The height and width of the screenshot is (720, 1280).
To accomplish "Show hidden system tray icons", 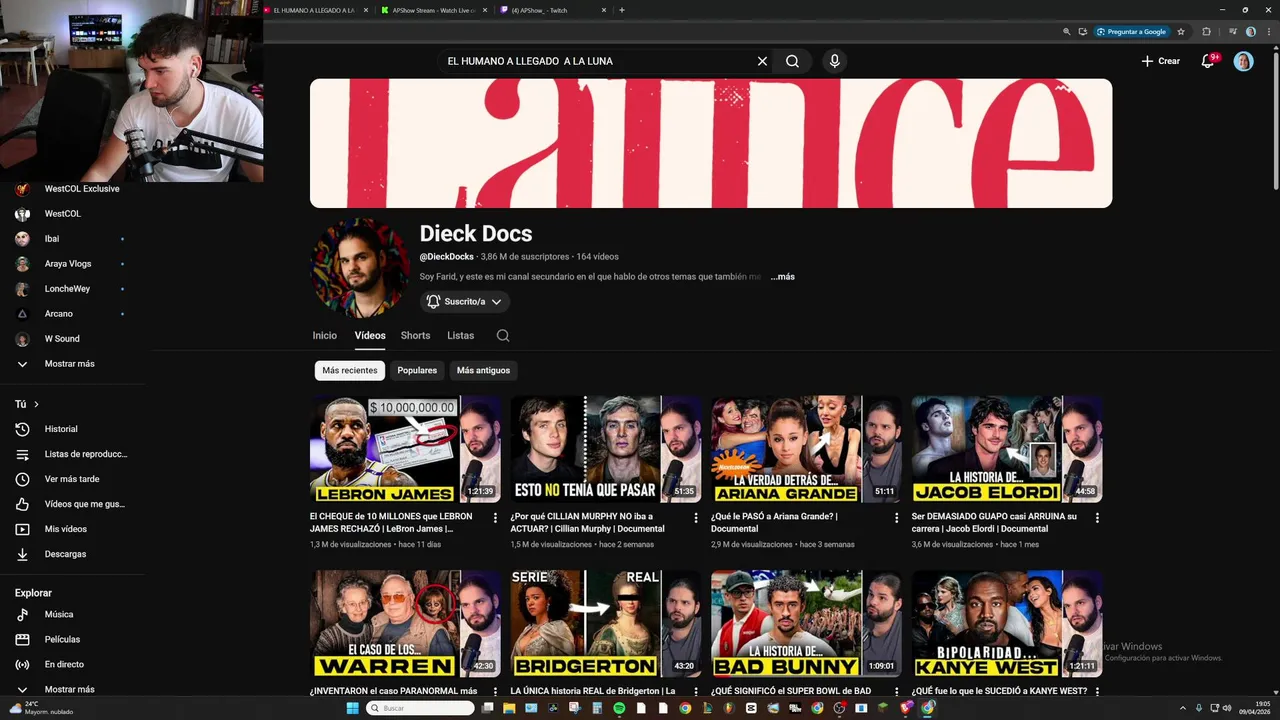I will [1183, 708].
